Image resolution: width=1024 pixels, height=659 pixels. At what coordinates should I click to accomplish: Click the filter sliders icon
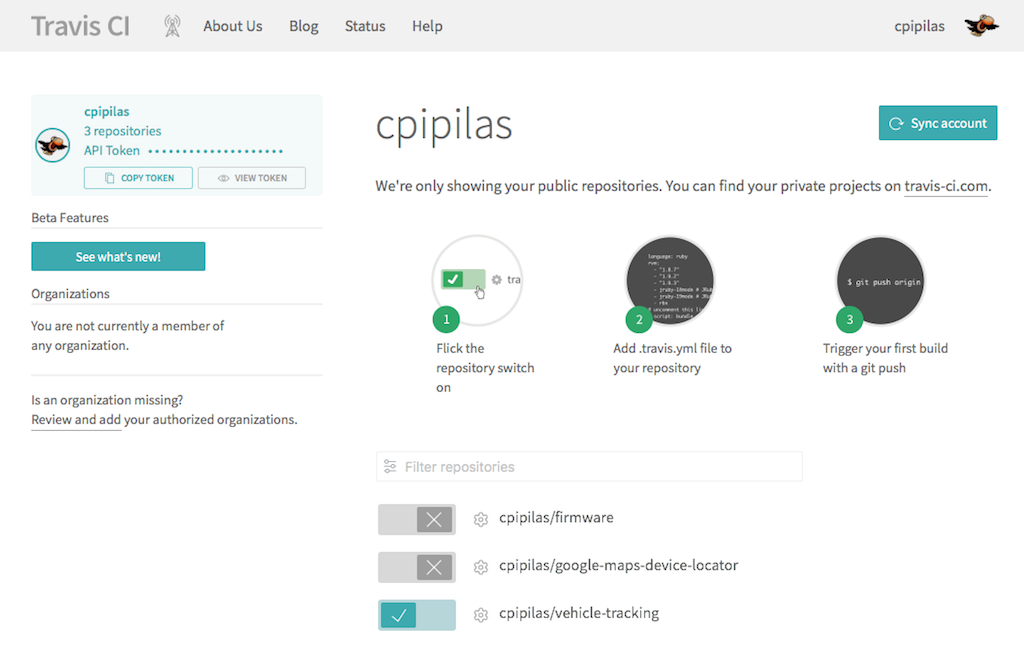click(390, 466)
